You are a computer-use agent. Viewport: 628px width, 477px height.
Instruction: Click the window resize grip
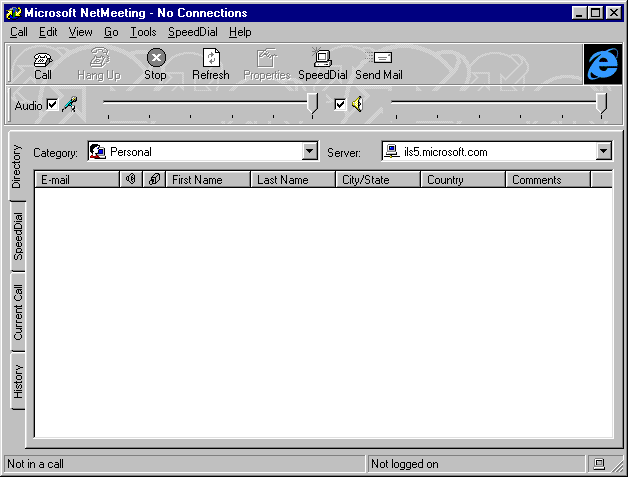click(x=617, y=465)
